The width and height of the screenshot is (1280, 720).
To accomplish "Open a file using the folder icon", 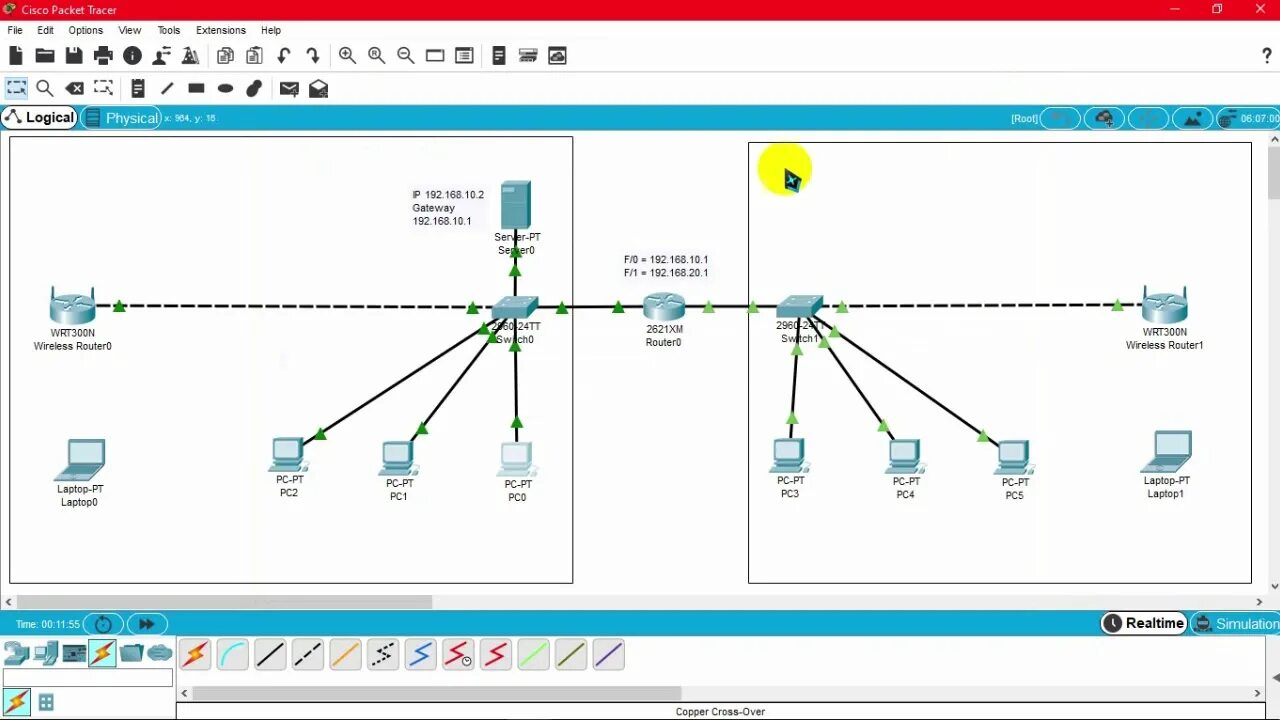I will point(45,56).
